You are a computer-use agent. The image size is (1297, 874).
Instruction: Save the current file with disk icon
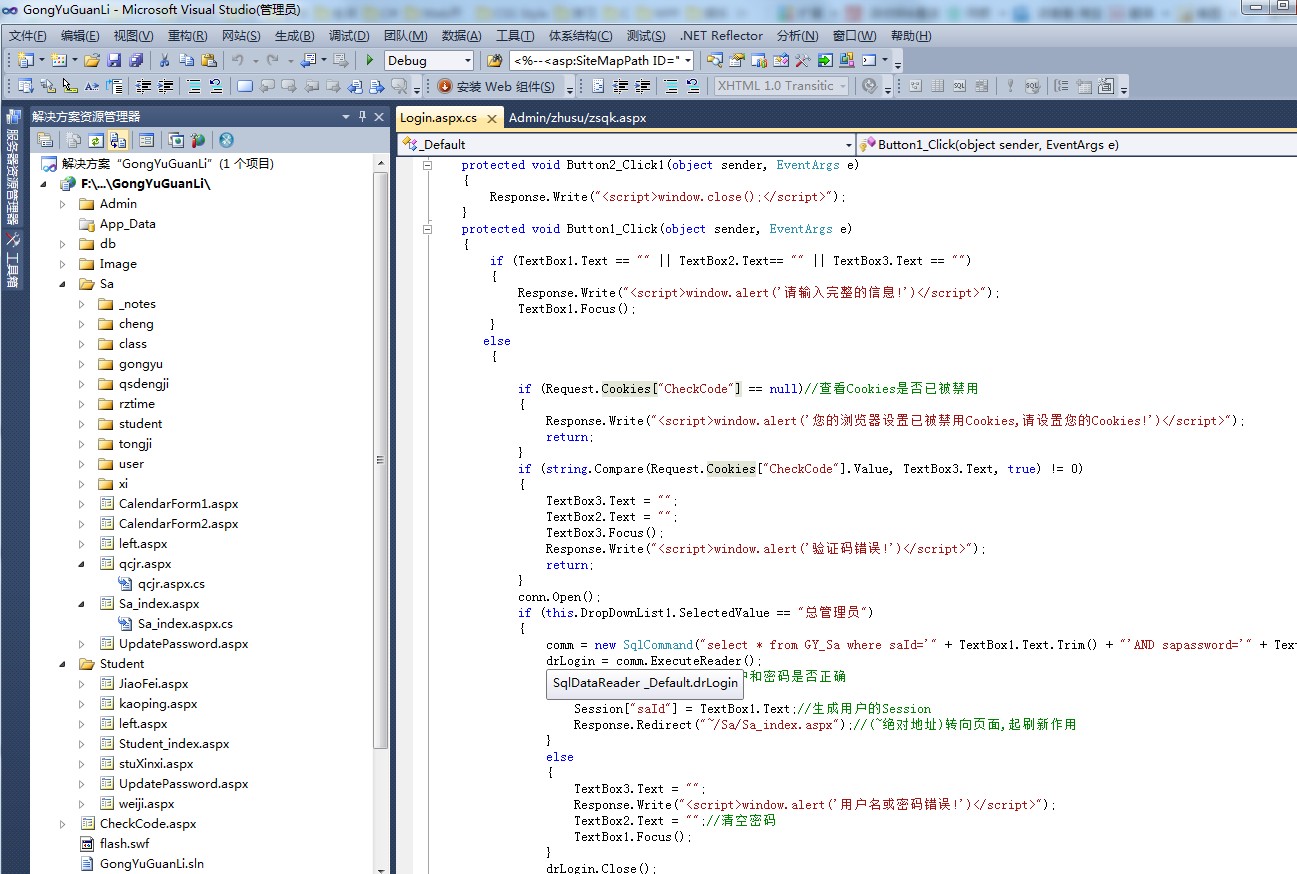(114, 60)
